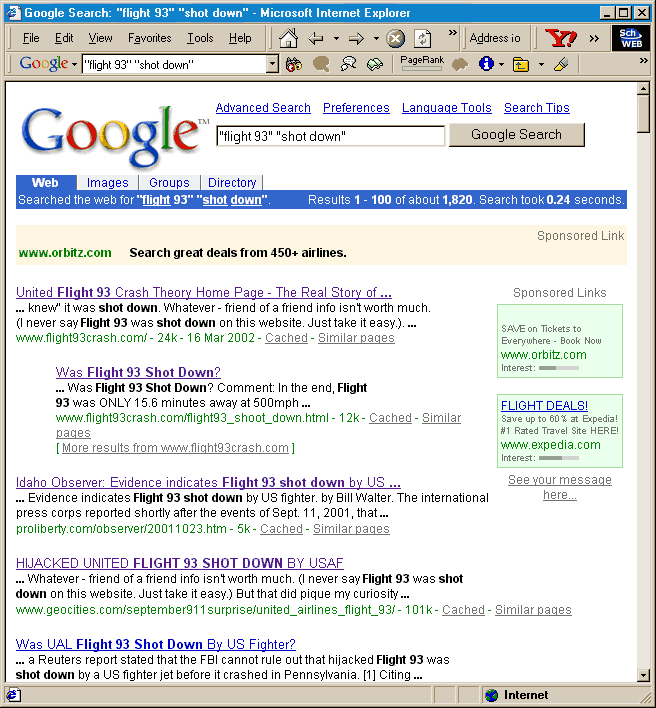Click the status bar page icon
Viewport: 656px width, 708px height.
pos(13,694)
